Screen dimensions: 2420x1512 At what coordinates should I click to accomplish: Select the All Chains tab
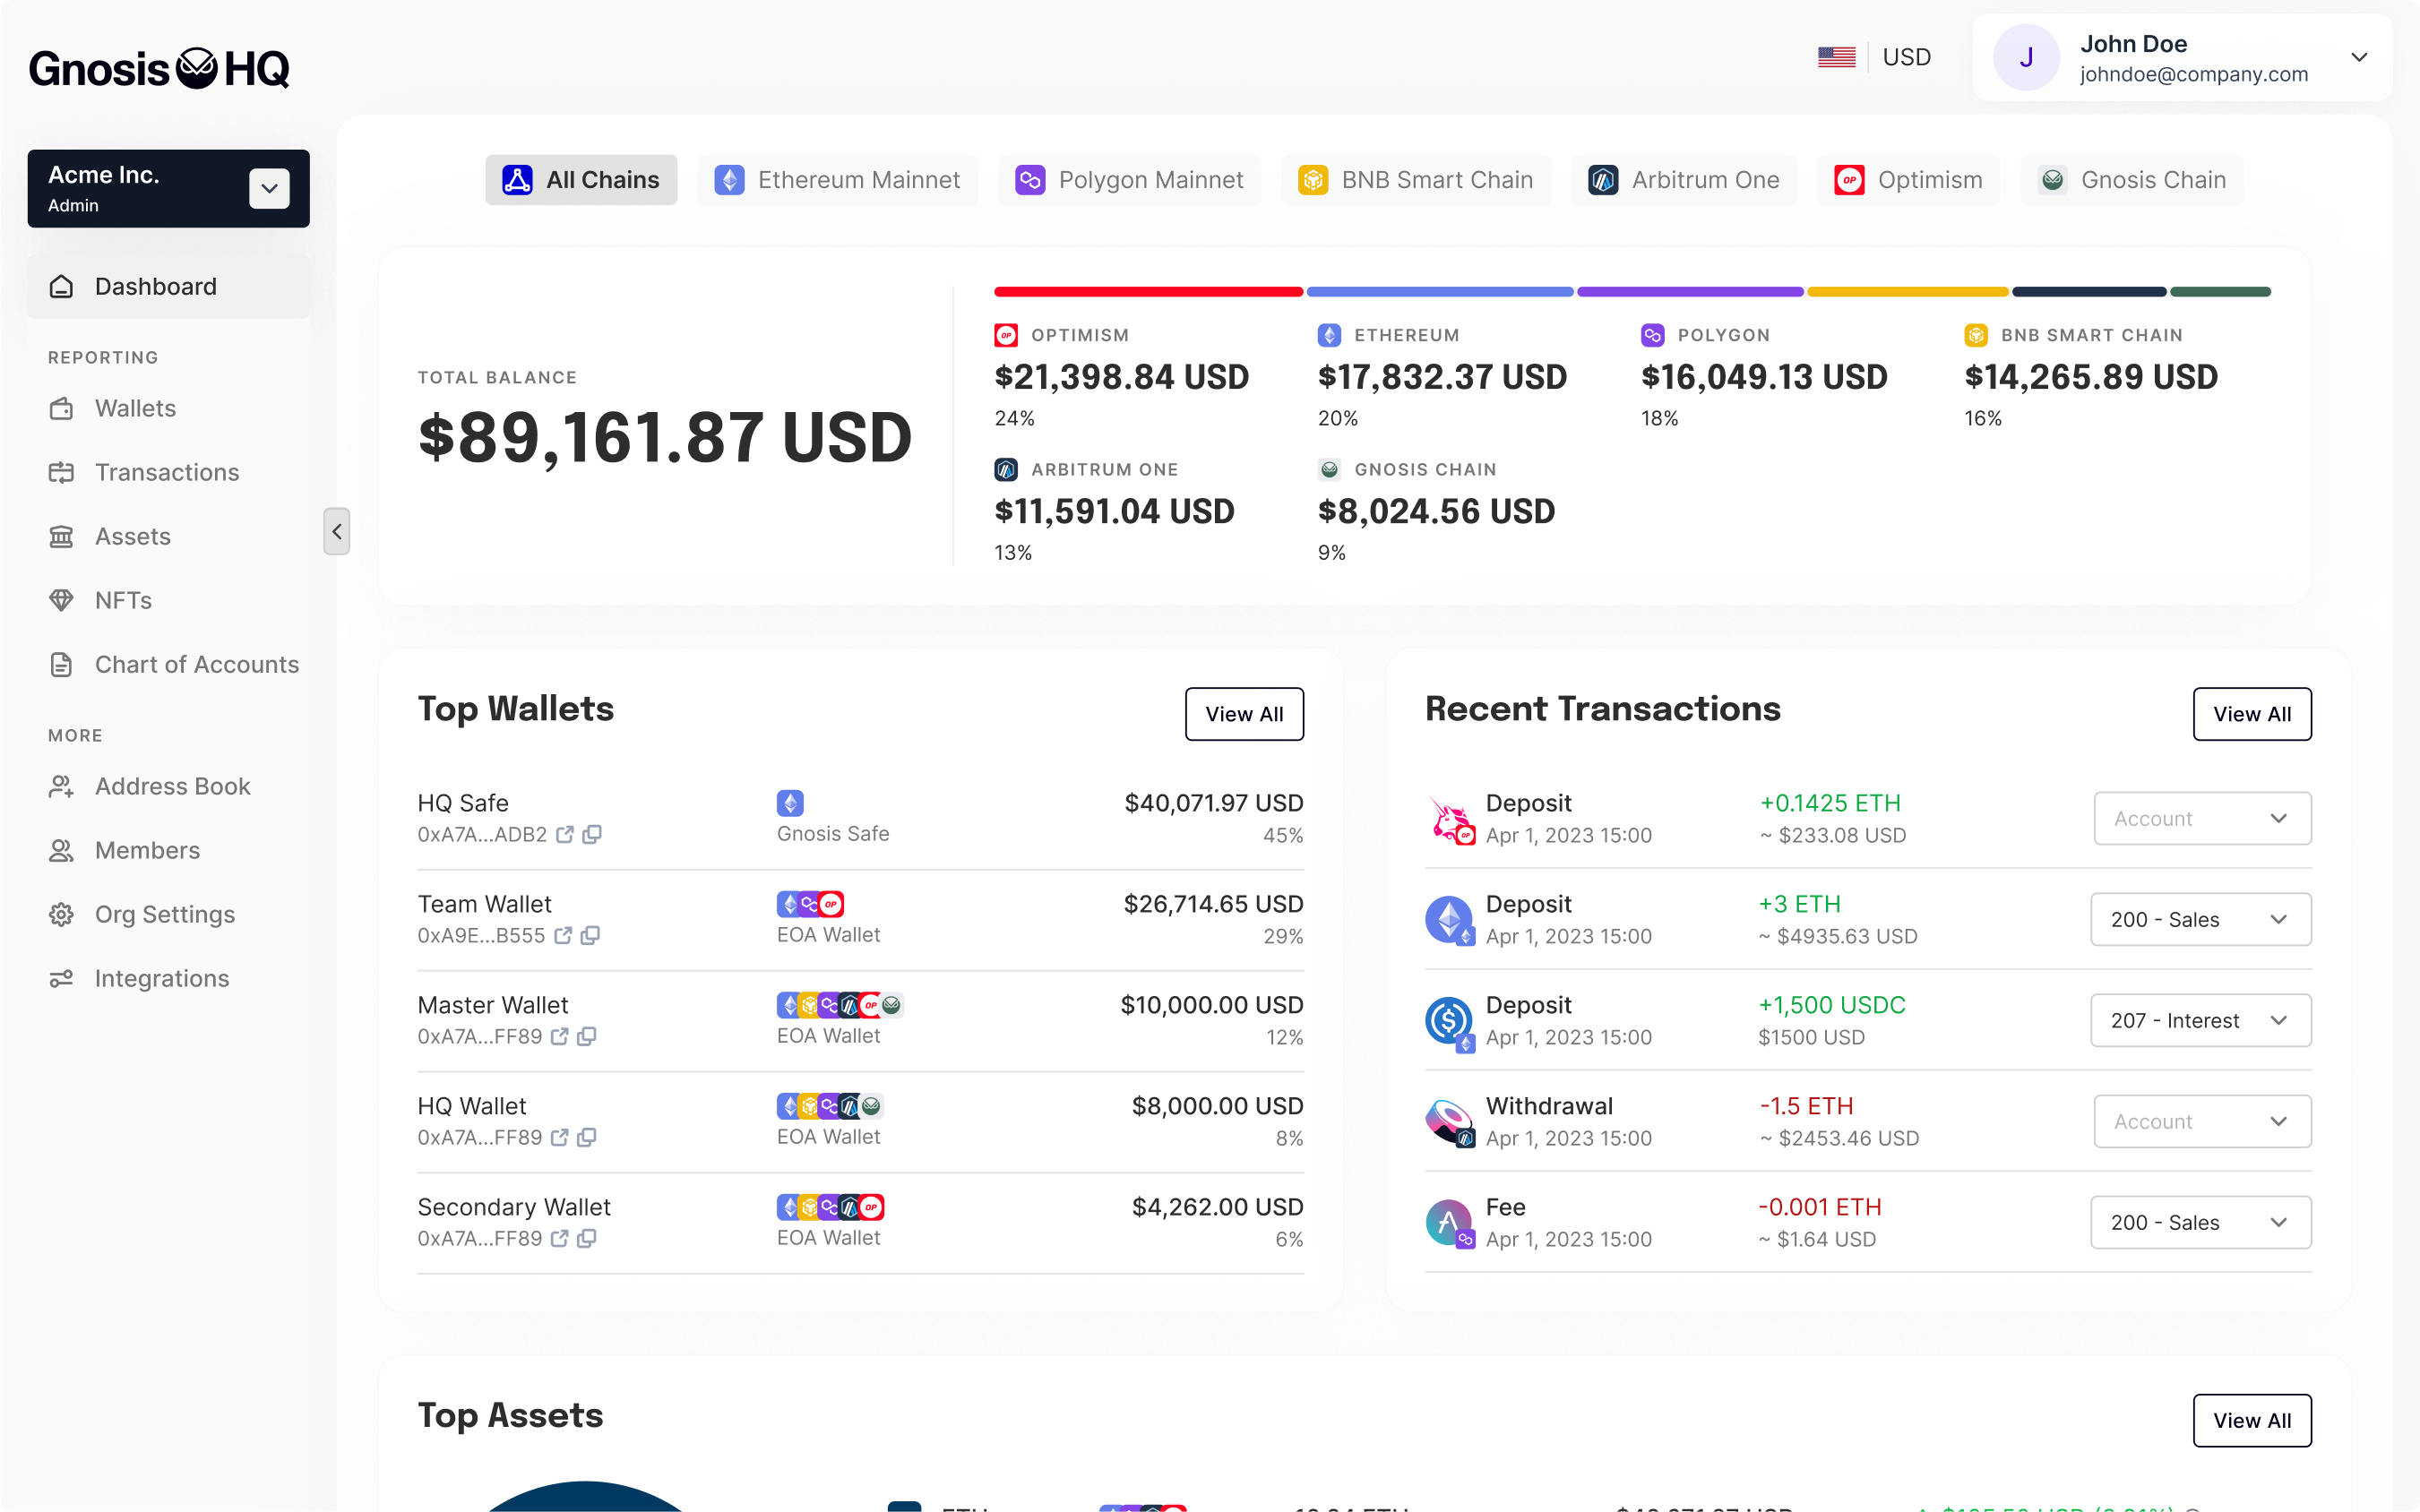tap(581, 180)
